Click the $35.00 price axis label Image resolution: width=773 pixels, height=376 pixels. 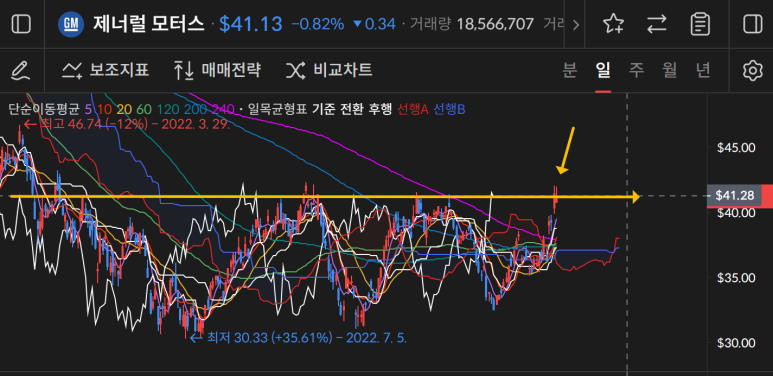point(735,277)
